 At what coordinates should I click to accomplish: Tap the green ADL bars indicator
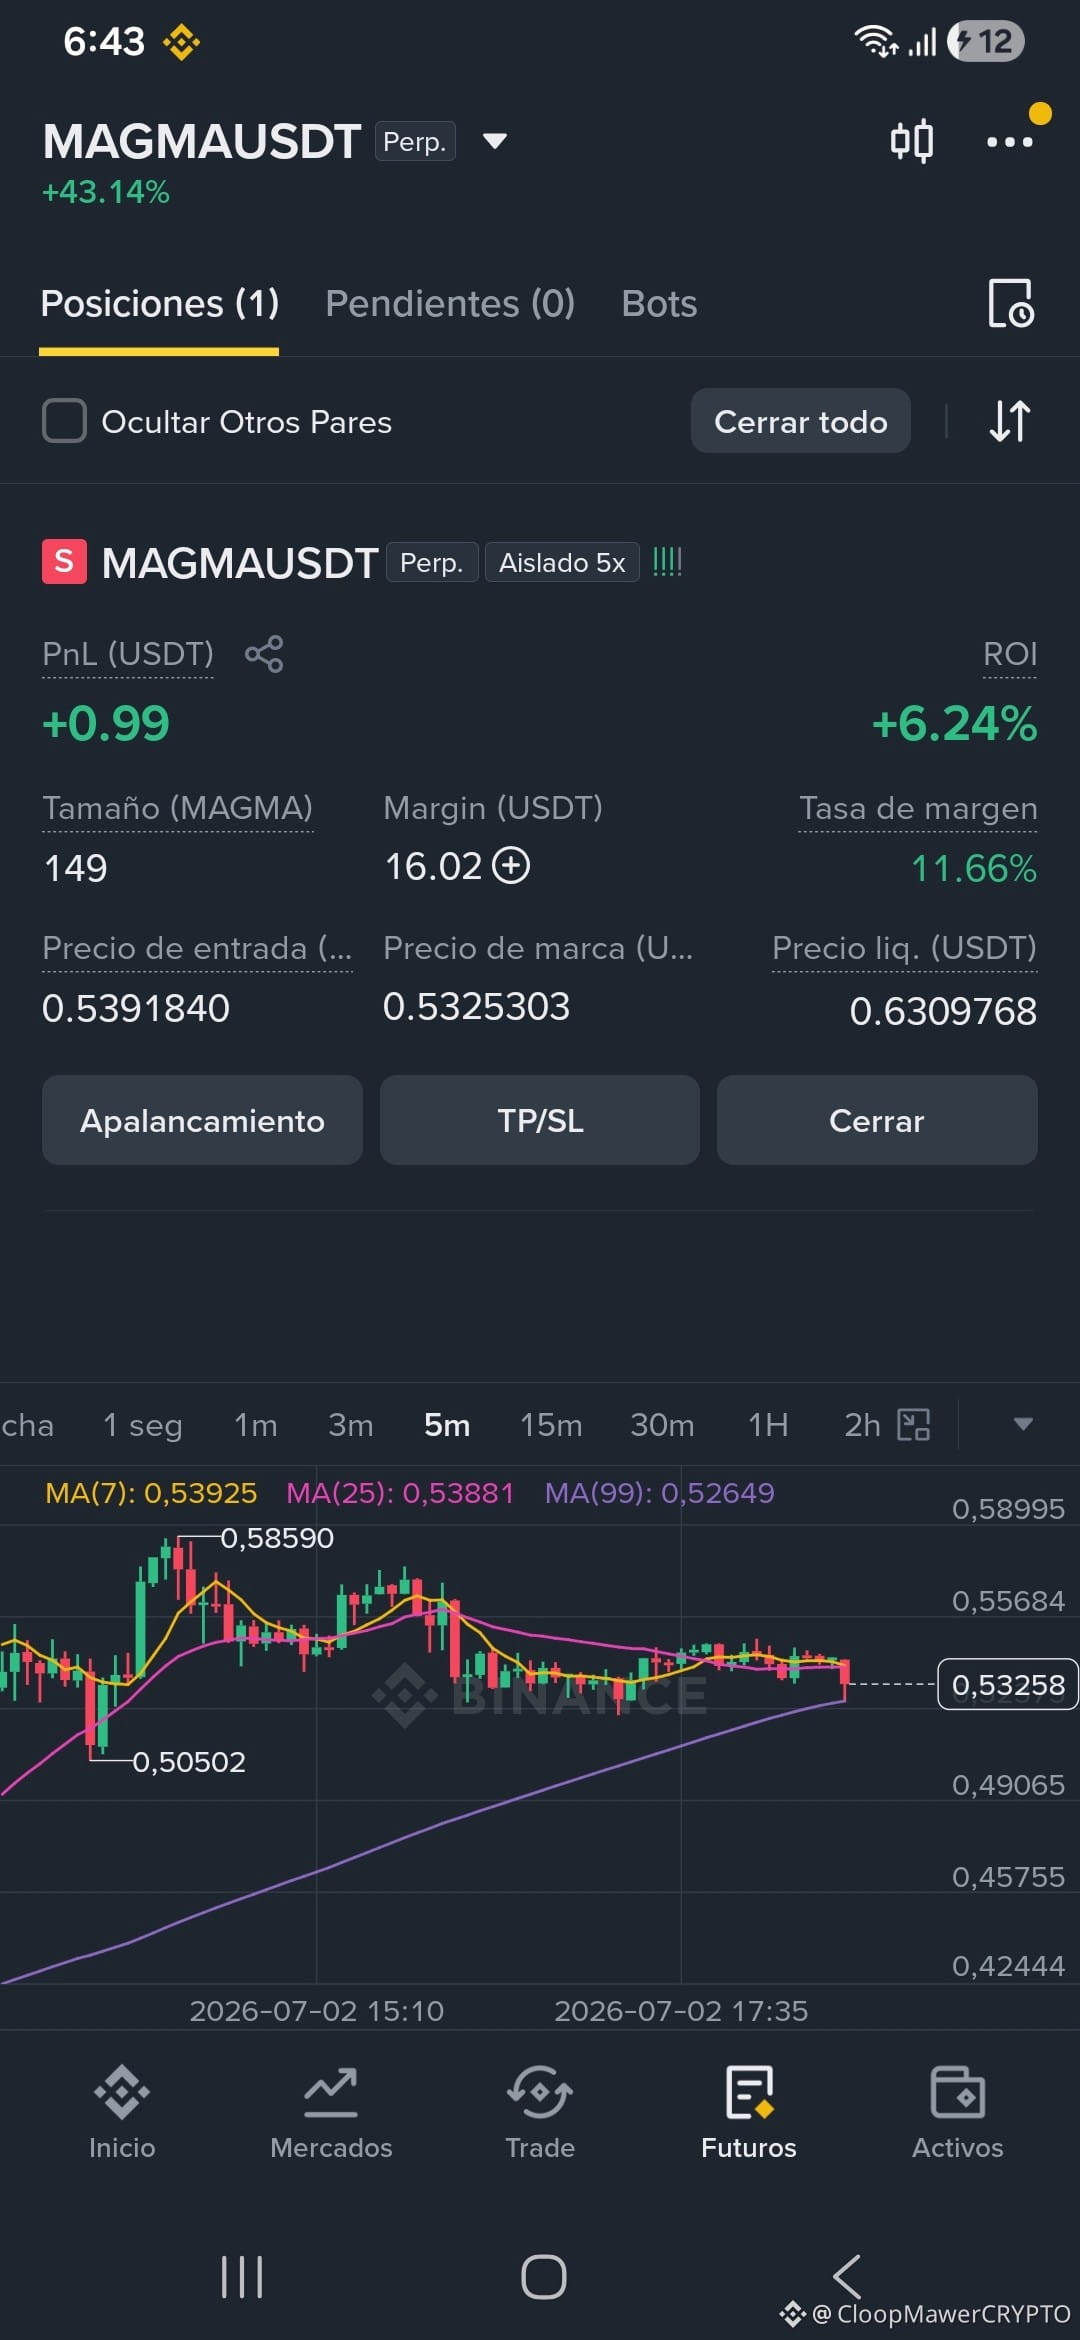point(667,562)
